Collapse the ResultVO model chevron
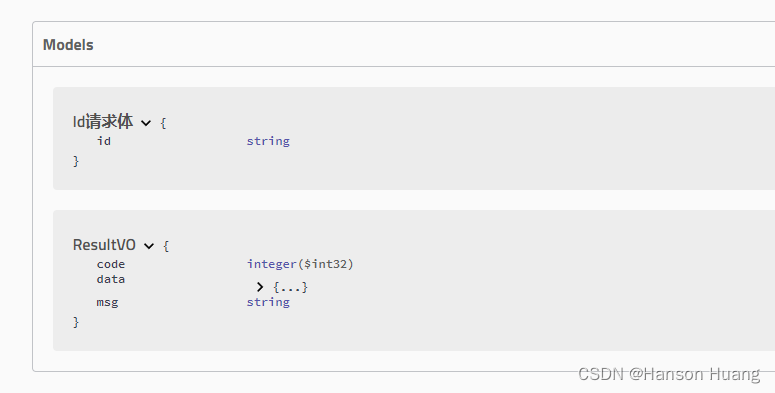Screen dimensions: 775x393 point(149,246)
